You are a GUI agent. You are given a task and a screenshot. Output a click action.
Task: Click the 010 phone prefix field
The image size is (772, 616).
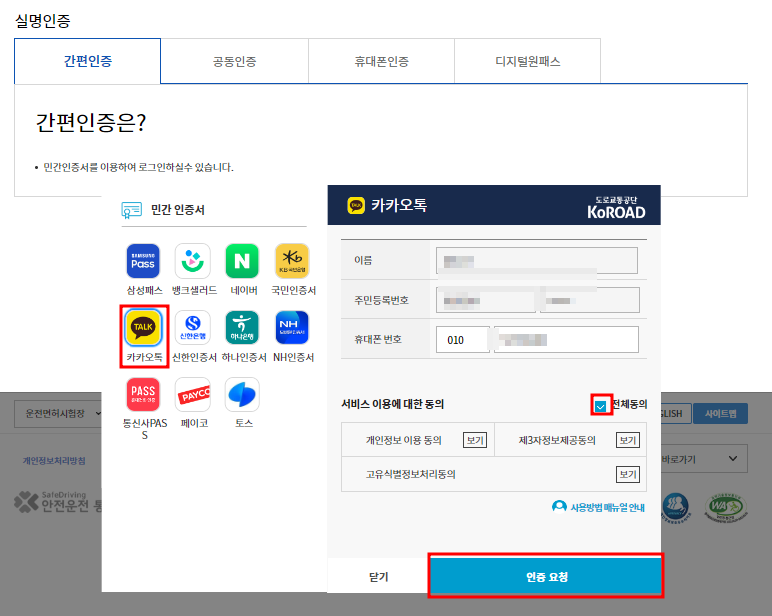[x=463, y=339]
